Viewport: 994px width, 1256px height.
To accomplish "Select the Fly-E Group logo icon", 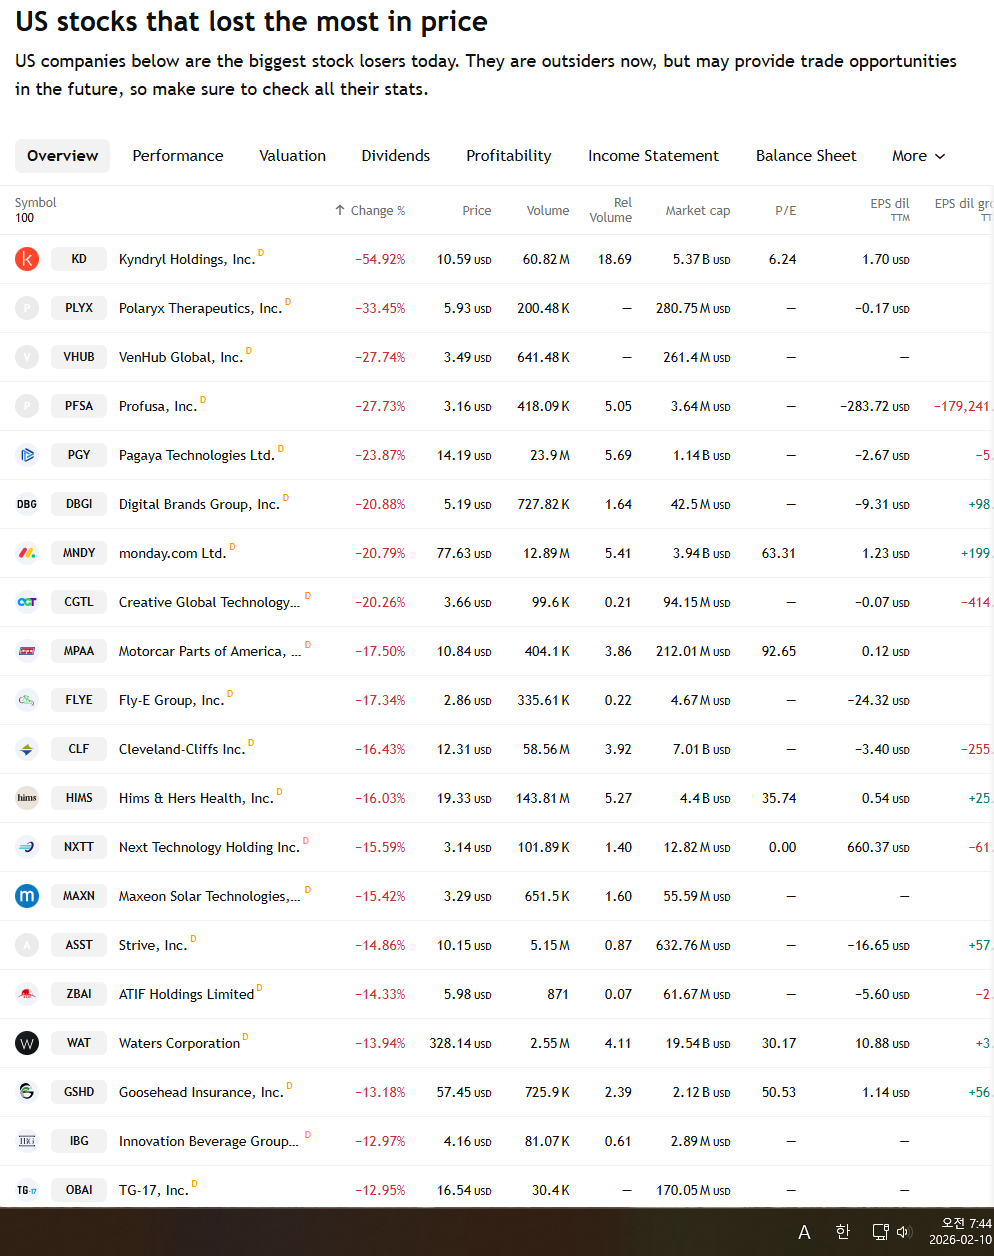I will [x=27, y=700].
